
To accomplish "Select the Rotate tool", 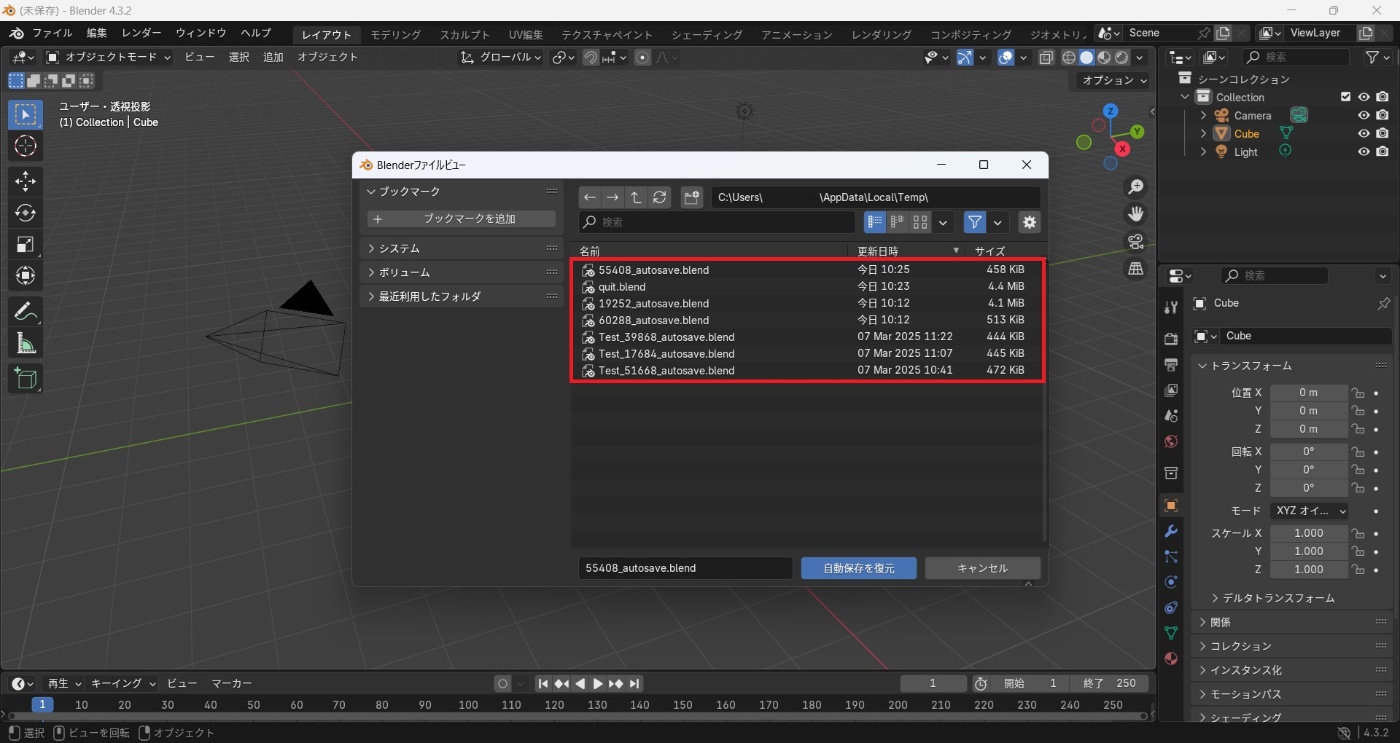I will click(x=26, y=213).
